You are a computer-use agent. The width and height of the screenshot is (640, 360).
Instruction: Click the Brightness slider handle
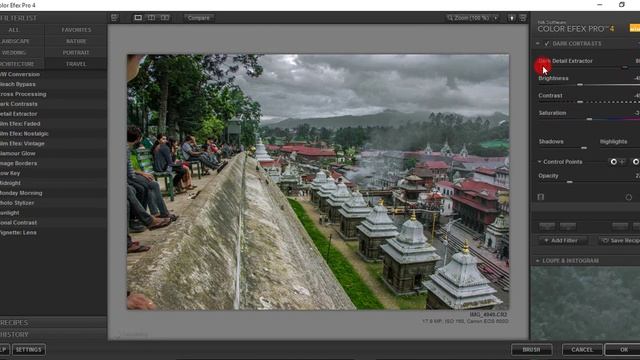coord(580,84)
